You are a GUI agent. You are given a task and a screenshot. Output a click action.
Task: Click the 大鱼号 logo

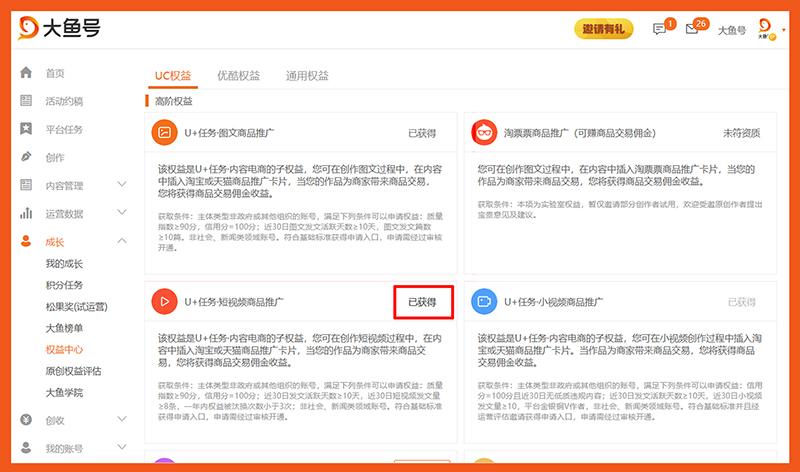(x=59, y=28)
